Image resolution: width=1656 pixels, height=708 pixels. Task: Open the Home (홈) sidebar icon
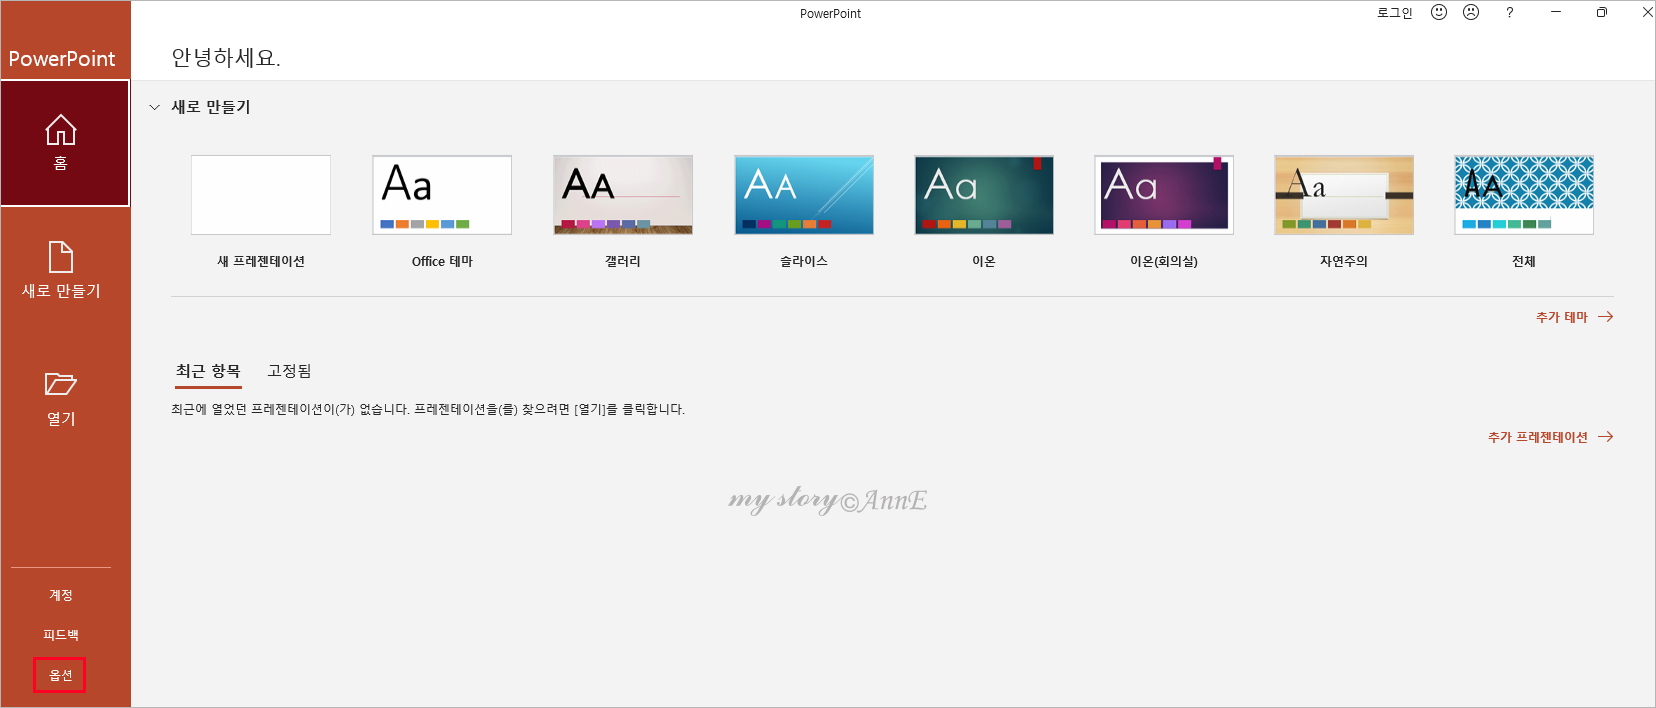tap(61, 130)
